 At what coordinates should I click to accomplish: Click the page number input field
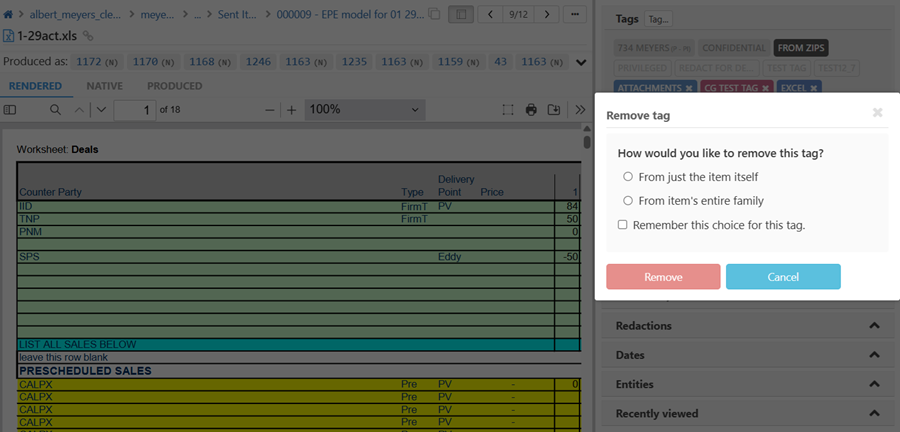[x=135, y=110]
